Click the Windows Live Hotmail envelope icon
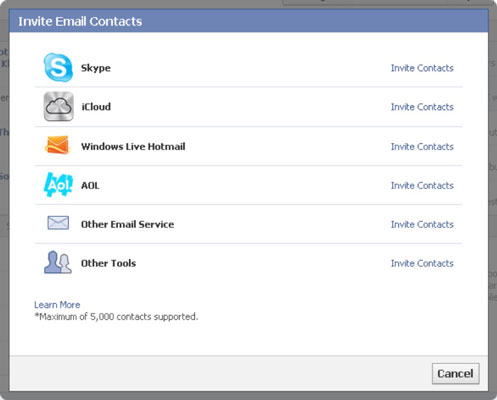 (58, 145)
